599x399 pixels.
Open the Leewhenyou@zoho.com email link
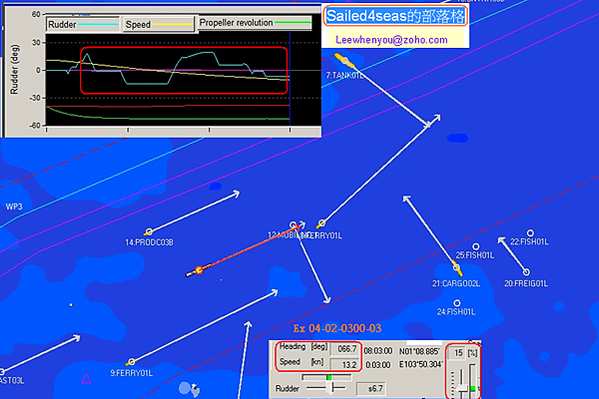392,40
